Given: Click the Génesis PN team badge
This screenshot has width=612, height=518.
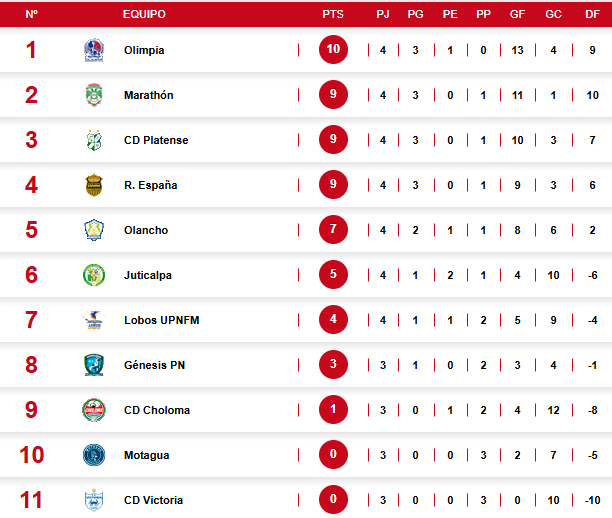Looking at the screenshot, I should [x=93, y=365].
